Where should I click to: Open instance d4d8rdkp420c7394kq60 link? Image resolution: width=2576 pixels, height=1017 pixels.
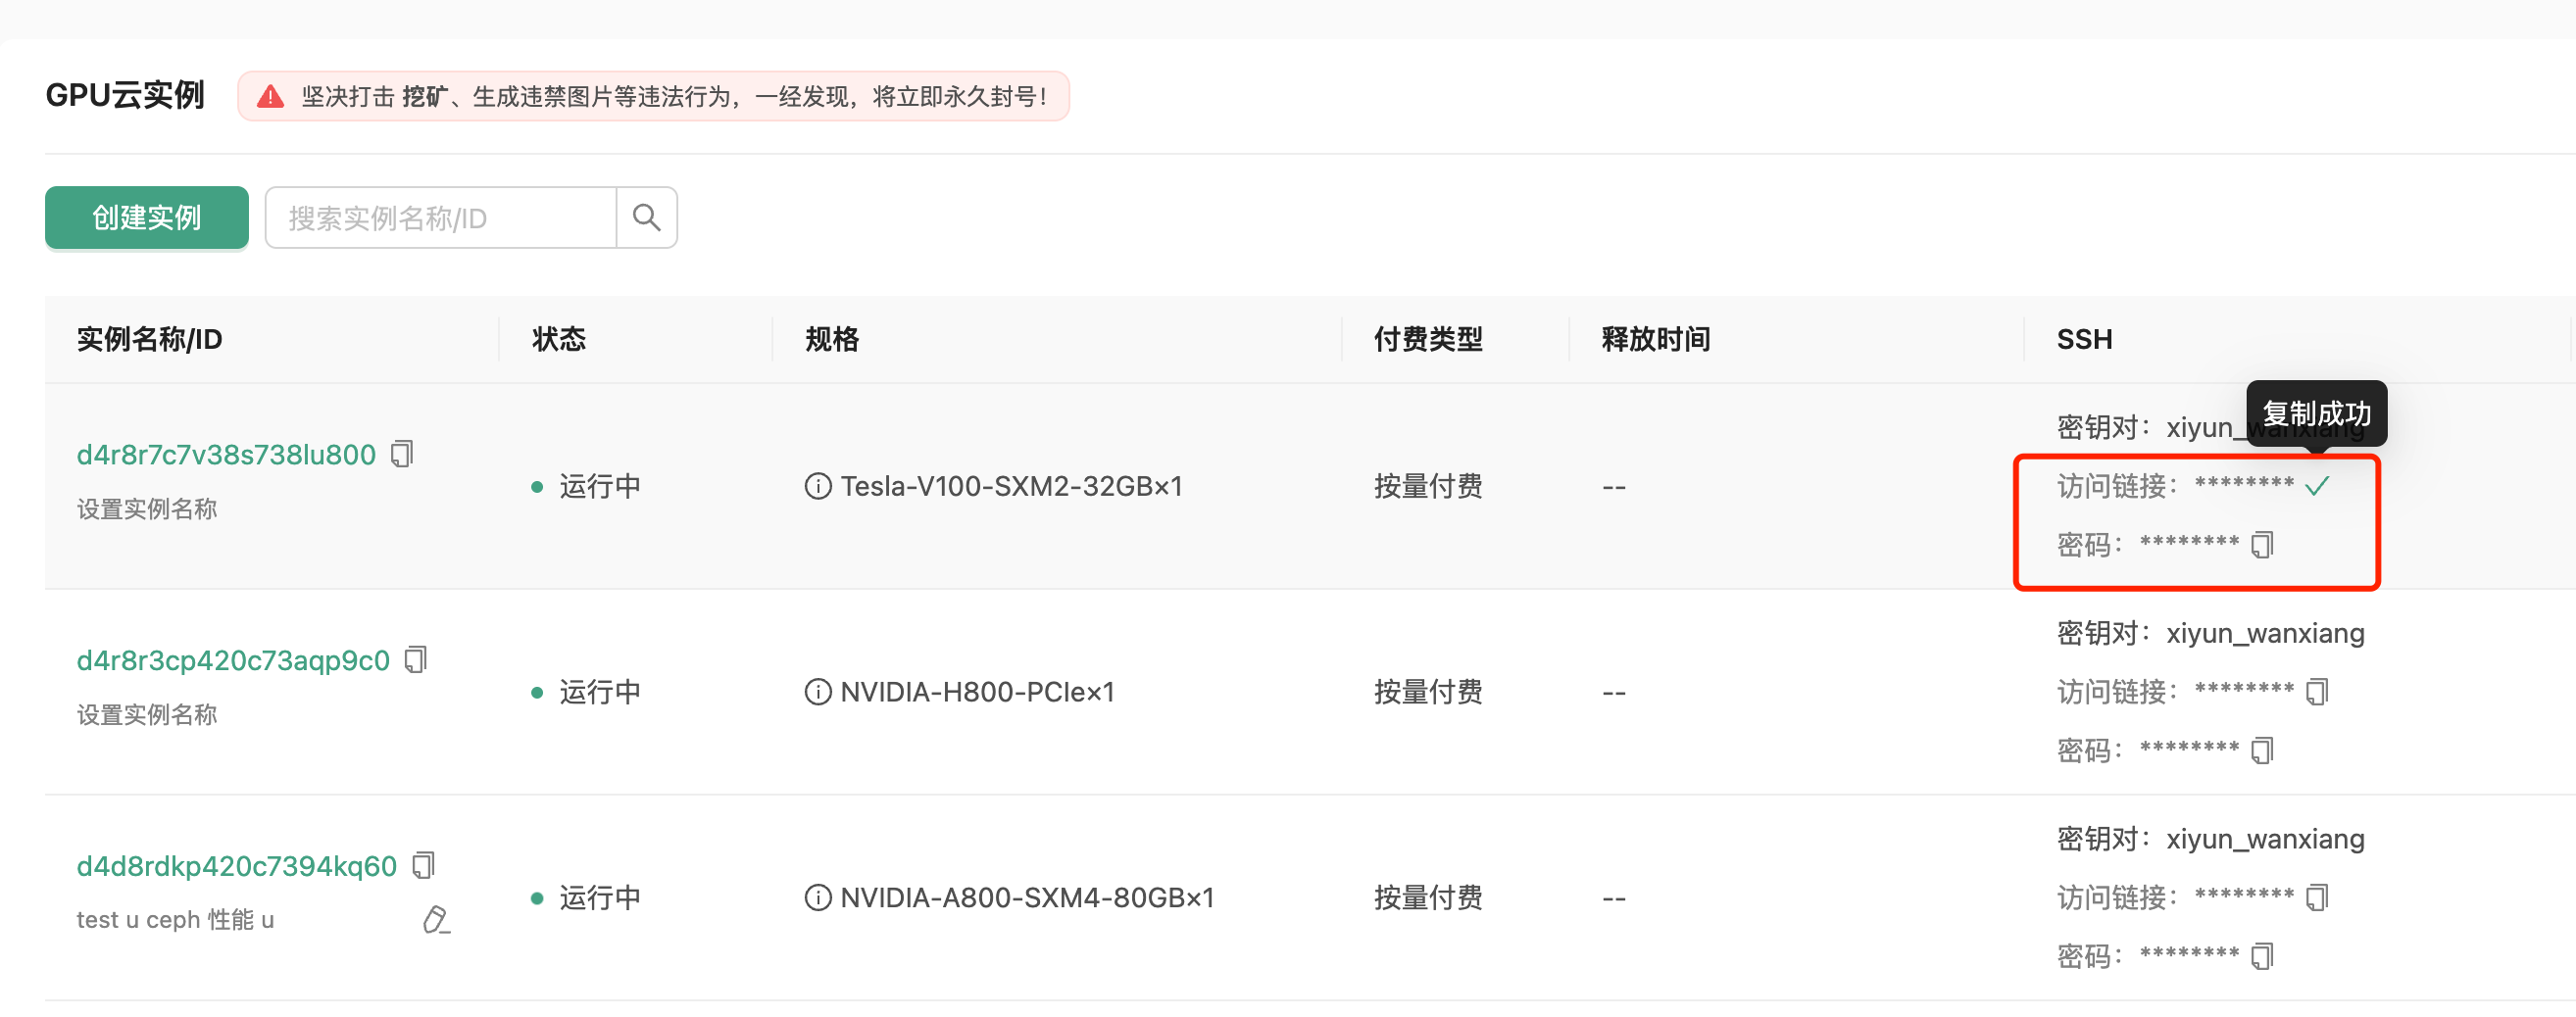[237, 866]
